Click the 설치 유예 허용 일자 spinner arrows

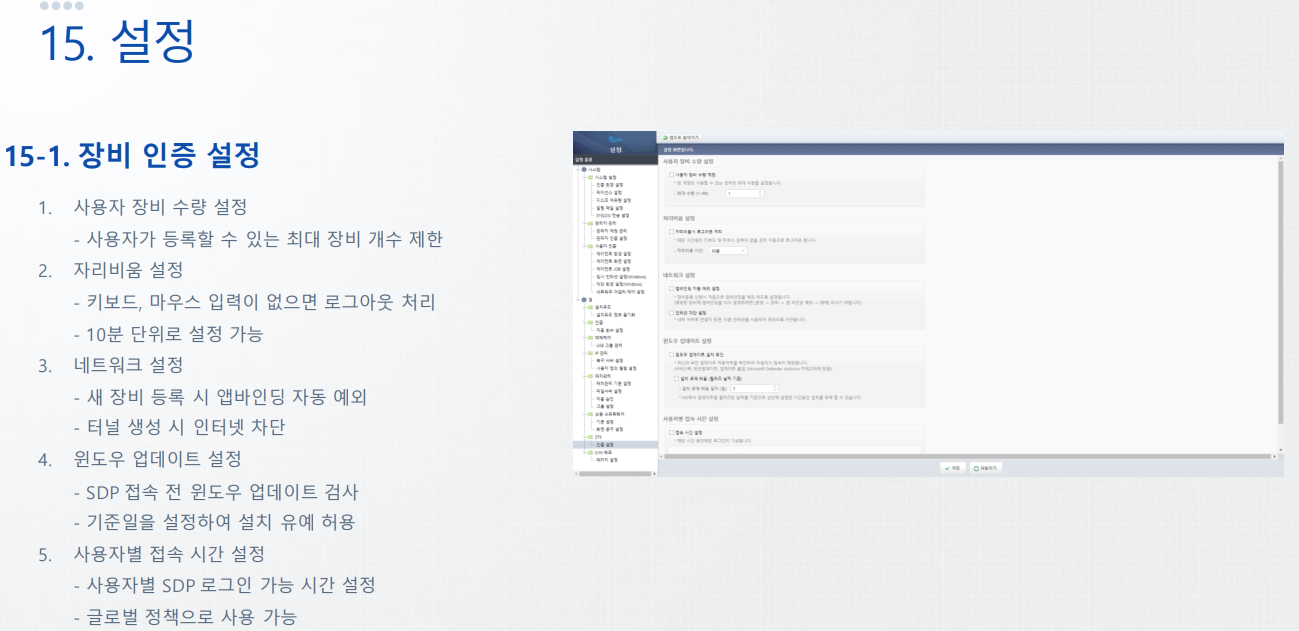click(x=775, y=387)
